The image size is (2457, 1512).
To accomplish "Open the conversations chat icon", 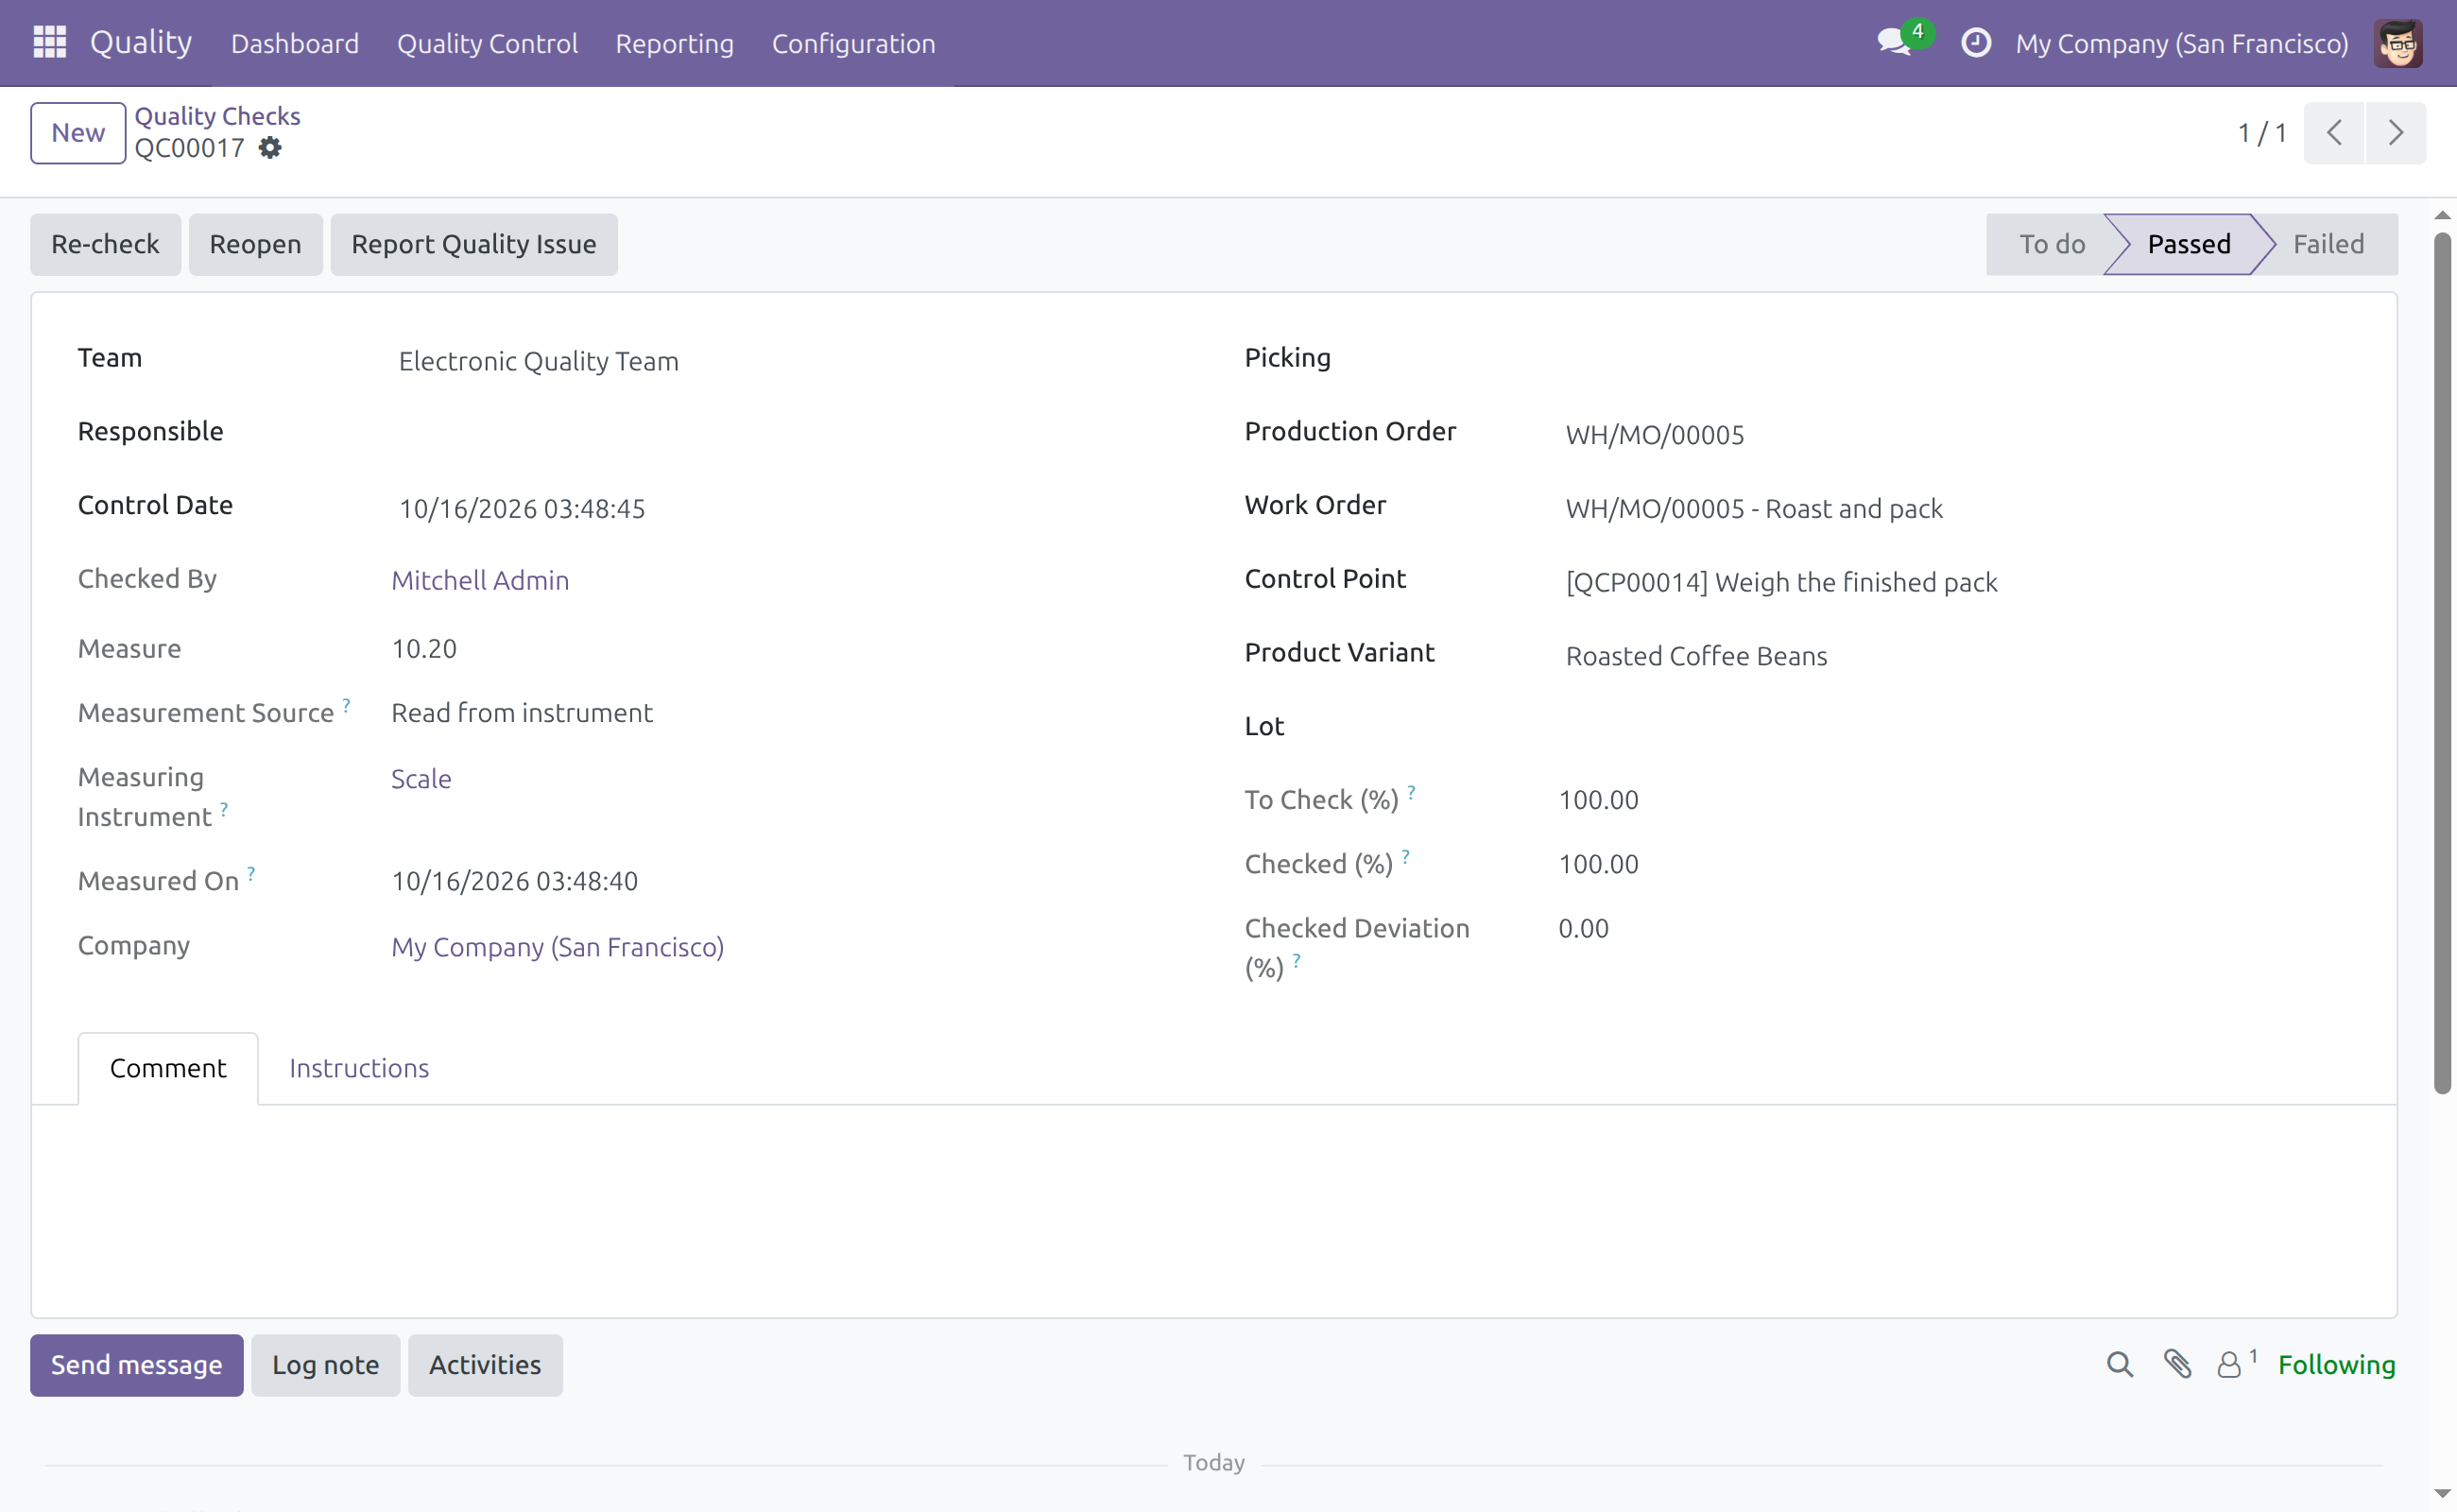I will 1894,42.
